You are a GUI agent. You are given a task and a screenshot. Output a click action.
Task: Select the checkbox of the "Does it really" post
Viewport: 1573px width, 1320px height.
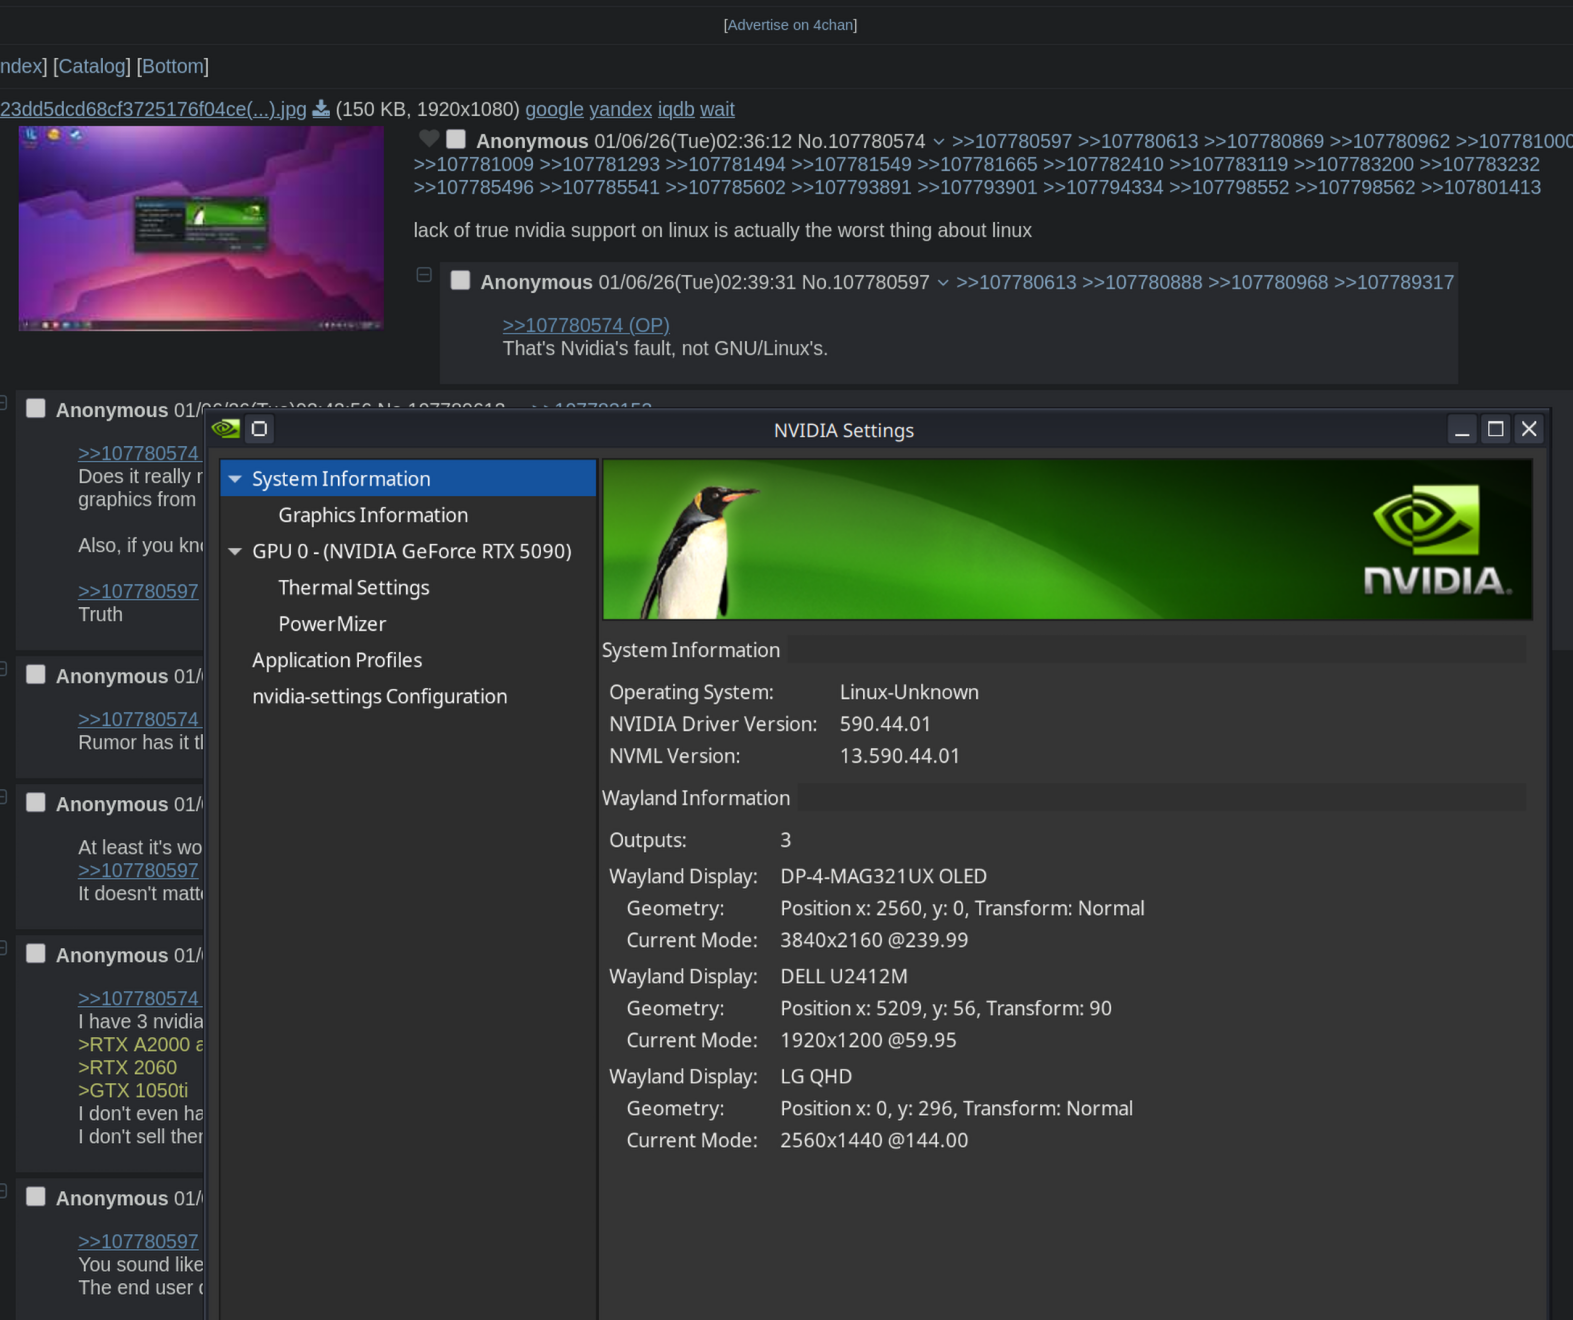(36, 408)
